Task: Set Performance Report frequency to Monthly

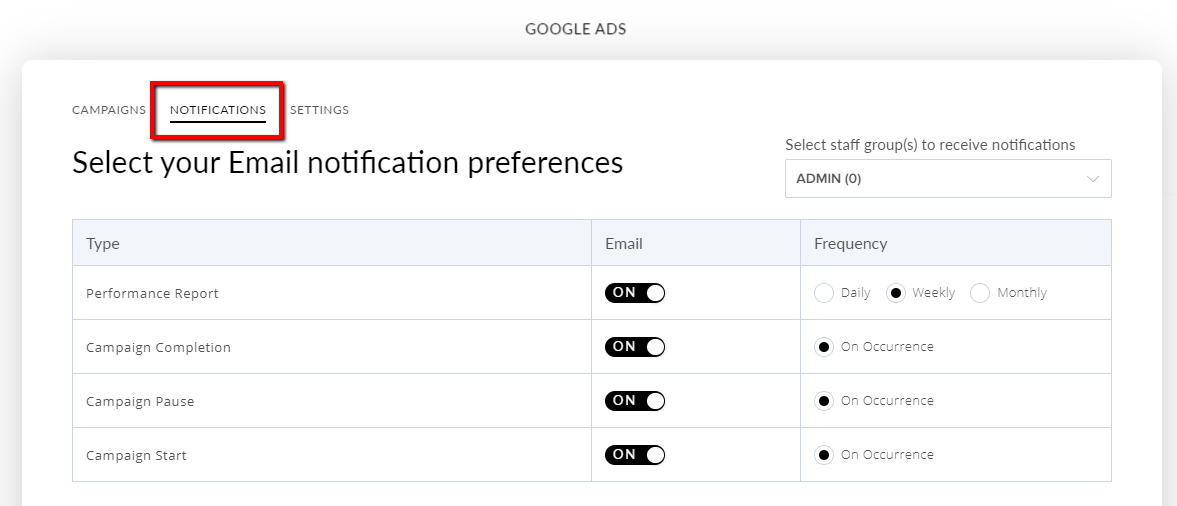Action: [980, 293]
